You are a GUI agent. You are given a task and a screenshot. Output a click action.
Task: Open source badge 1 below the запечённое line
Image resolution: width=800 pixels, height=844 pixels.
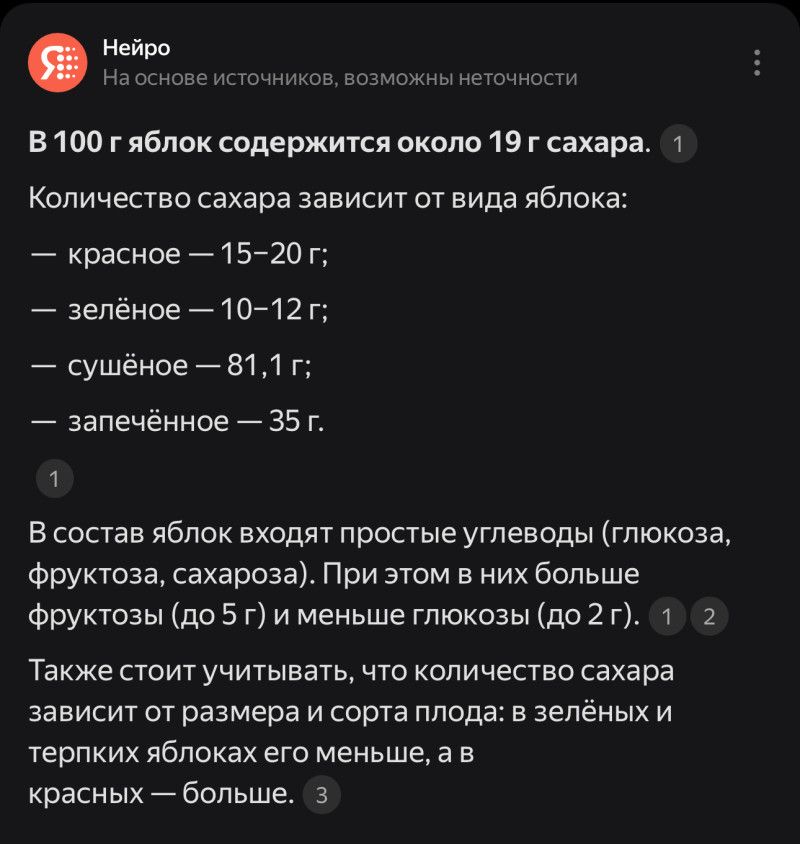[x=55, y=480]
